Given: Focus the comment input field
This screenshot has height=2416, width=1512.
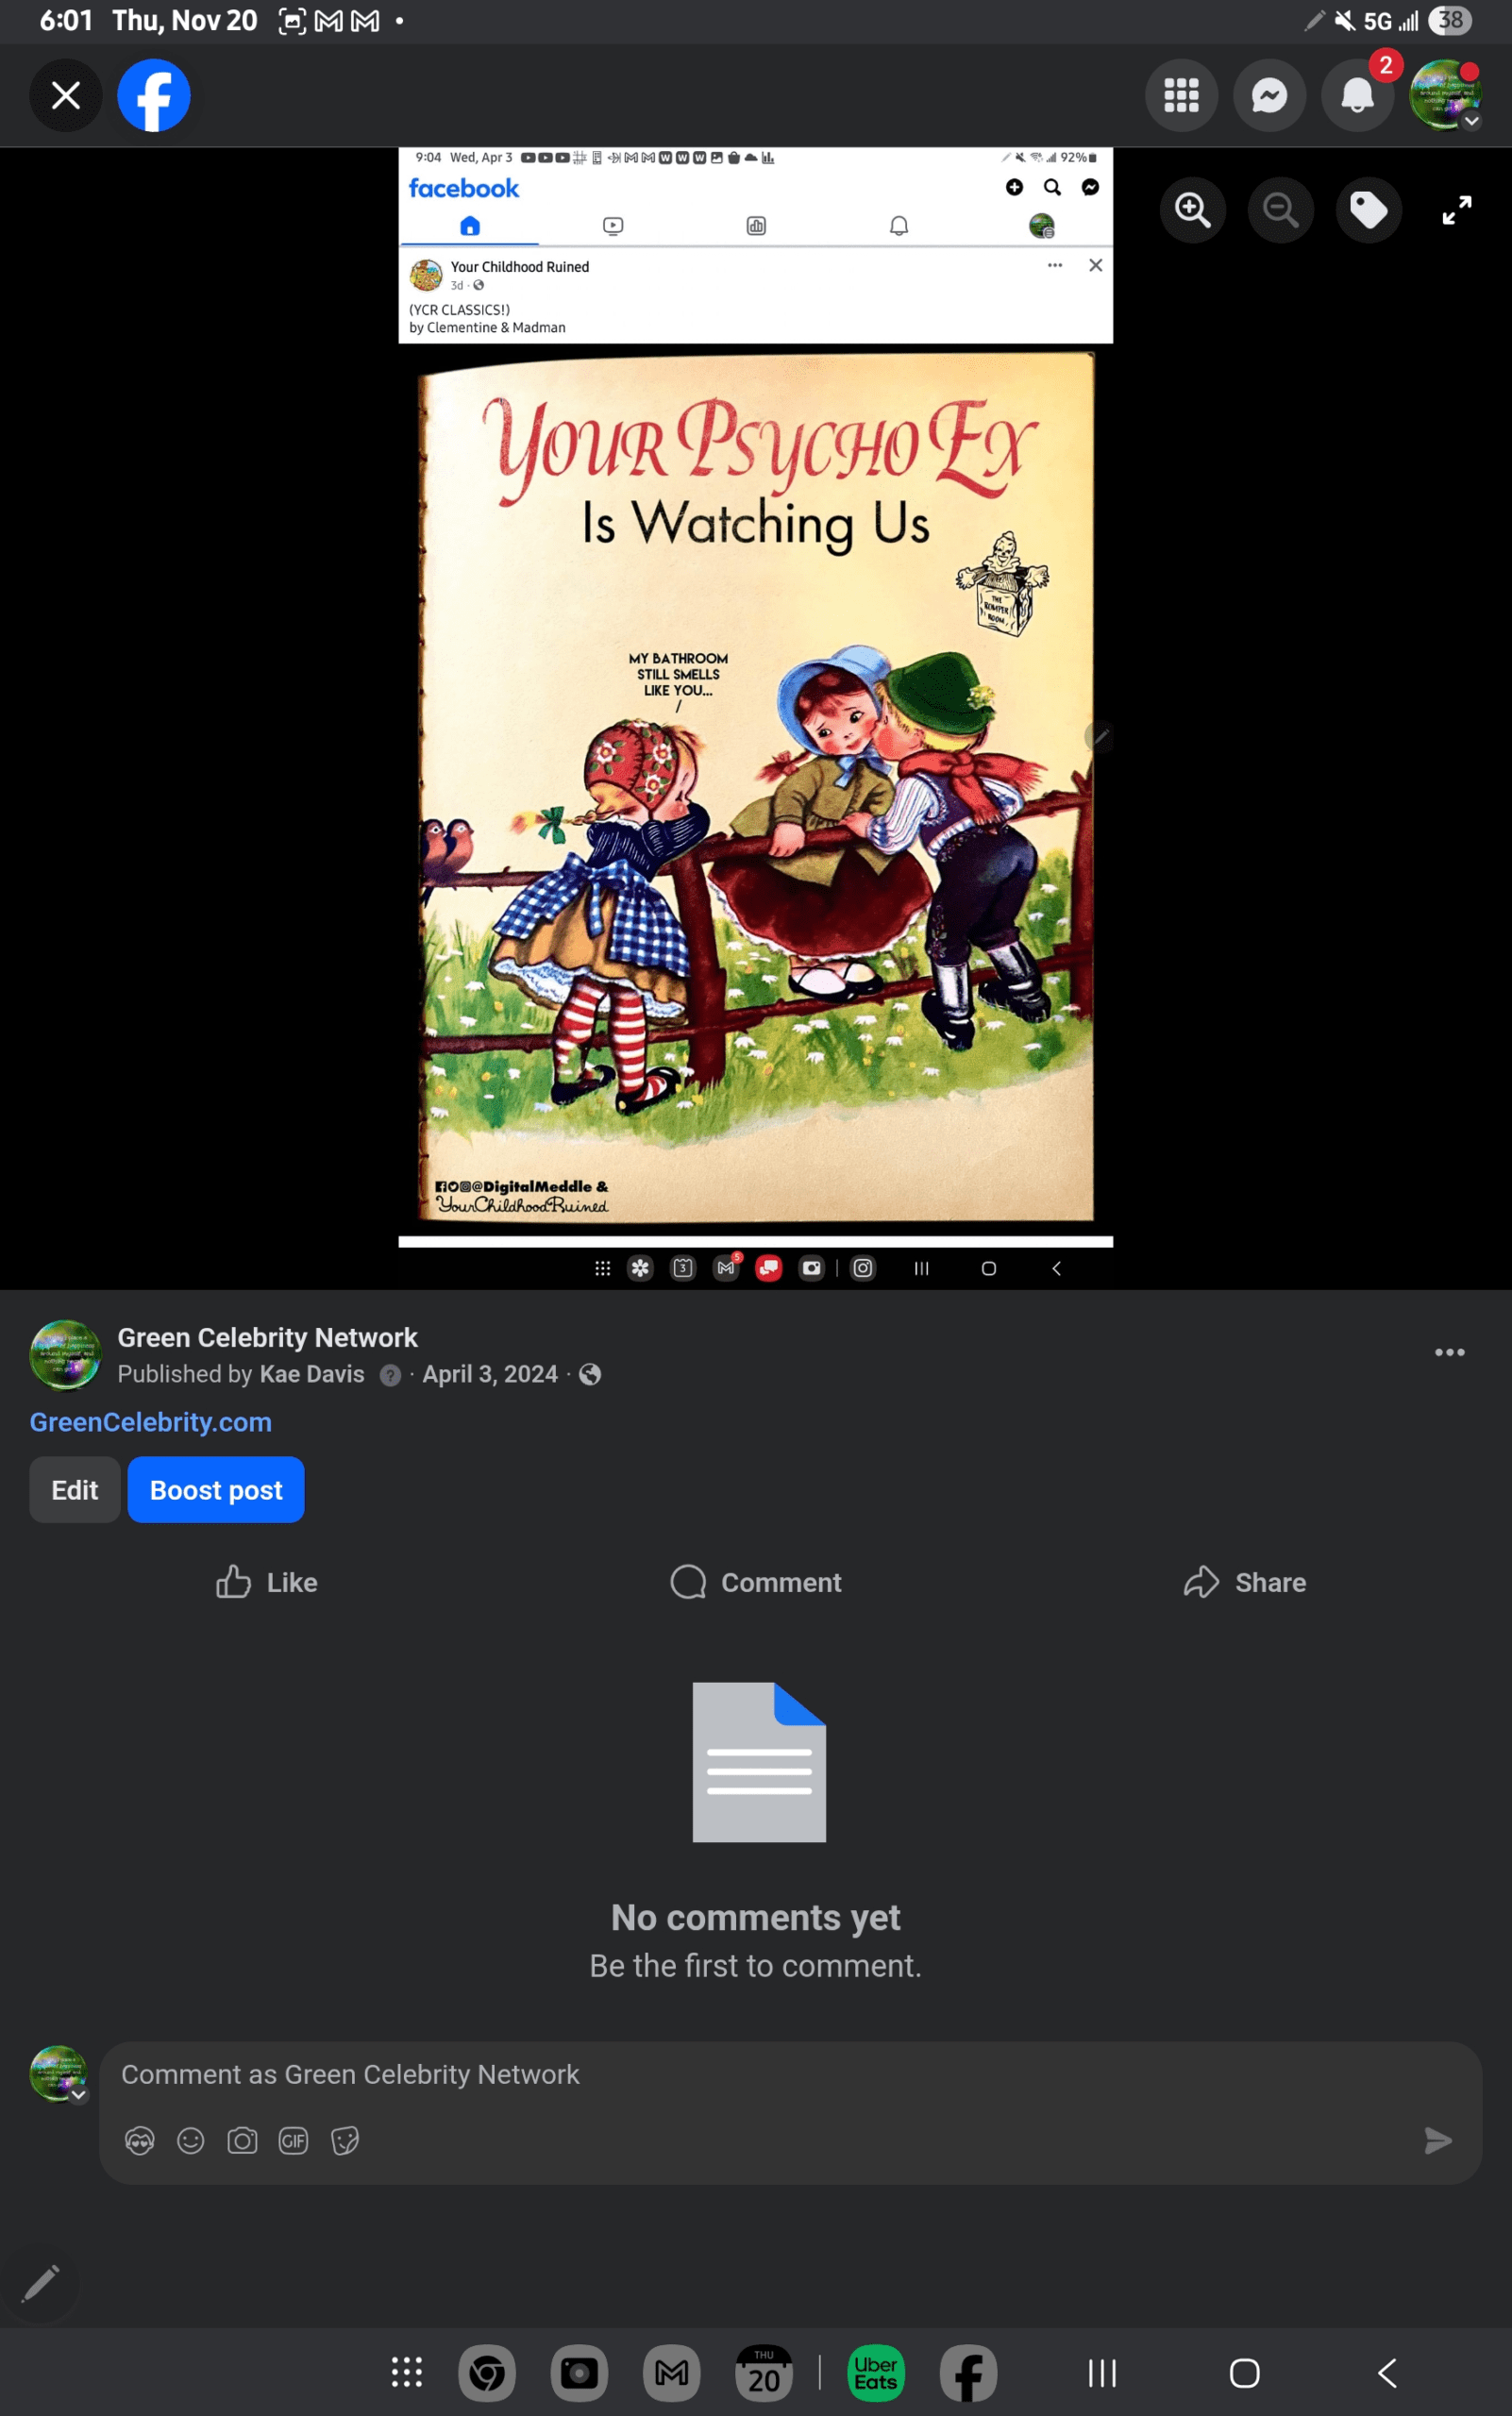Looking at the screenshot, I should pyautogui.click(x=760, y=2075).
